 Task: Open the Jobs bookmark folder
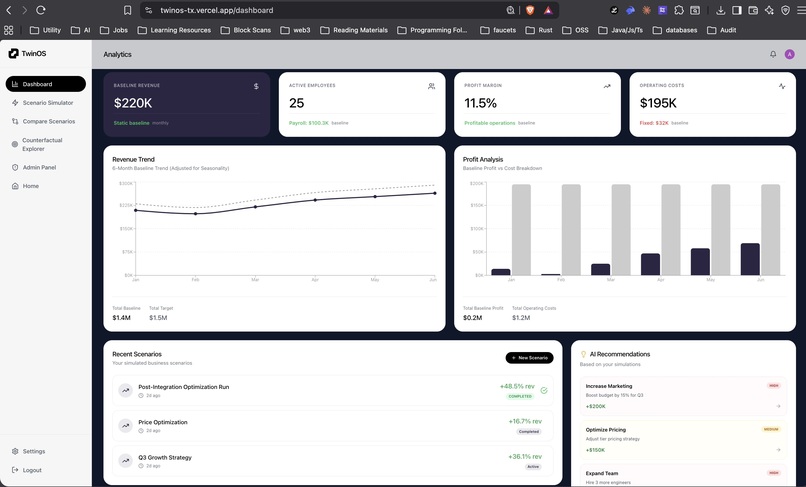pos(114,30)
